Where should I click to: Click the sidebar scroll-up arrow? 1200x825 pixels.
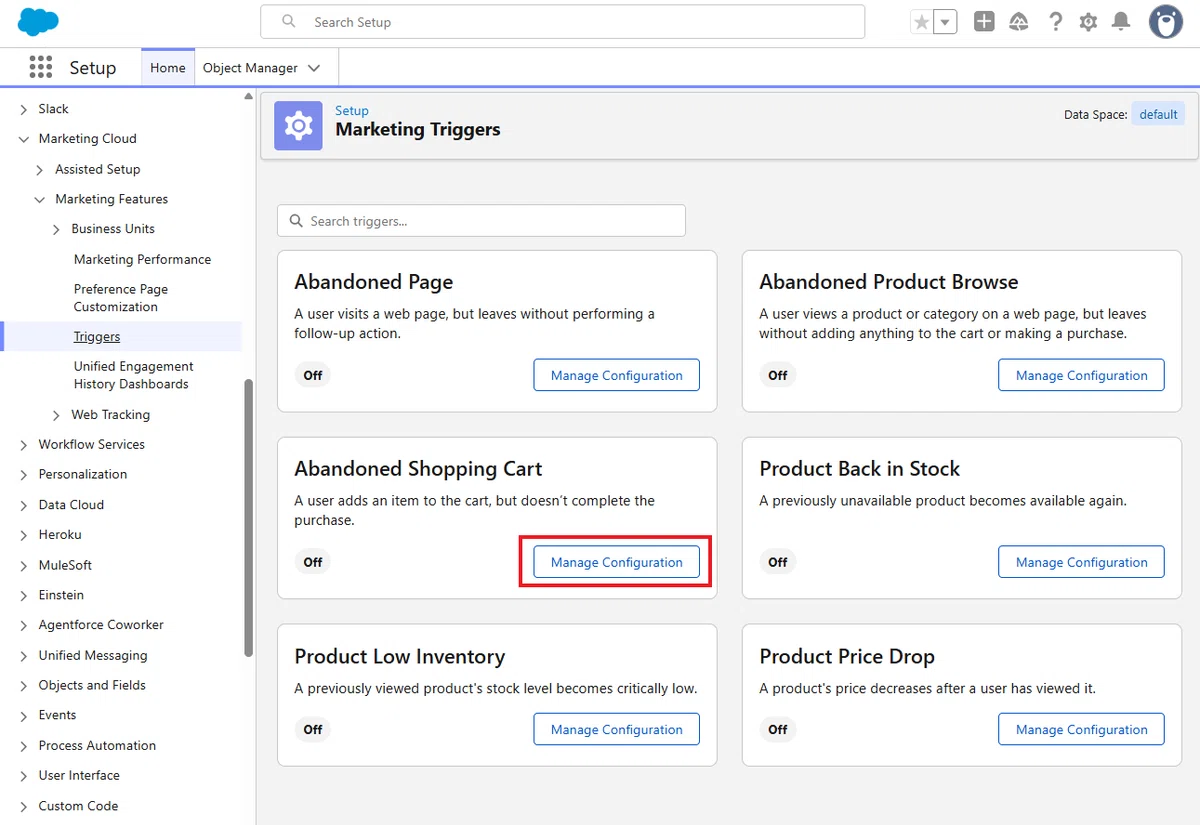coord(249,96)
